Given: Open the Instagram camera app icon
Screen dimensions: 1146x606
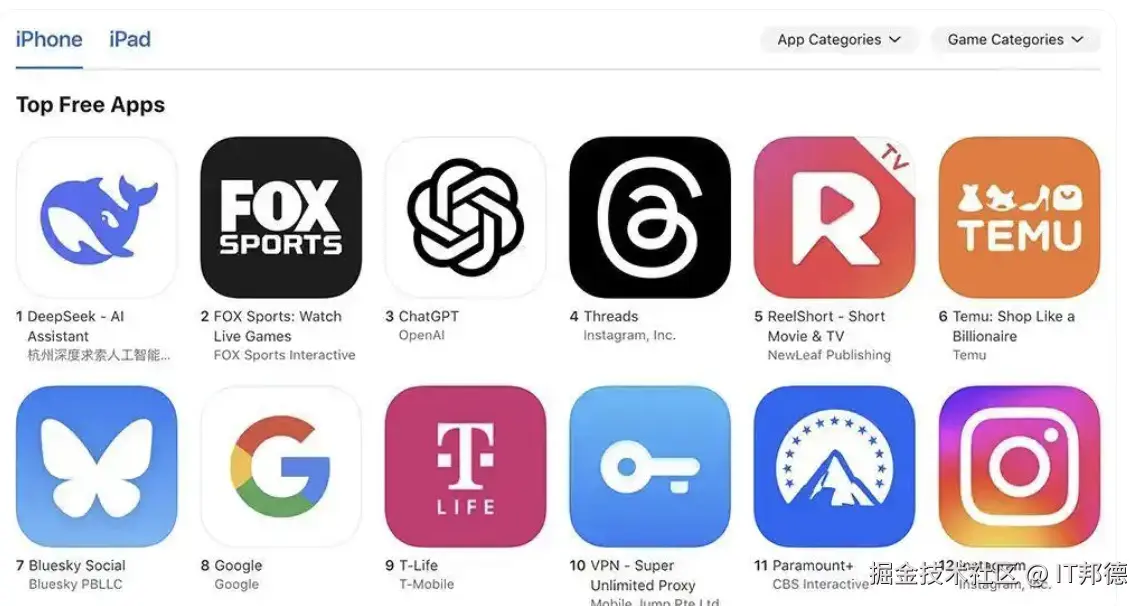Looking at the screenshot, I should click(1019, 466).
